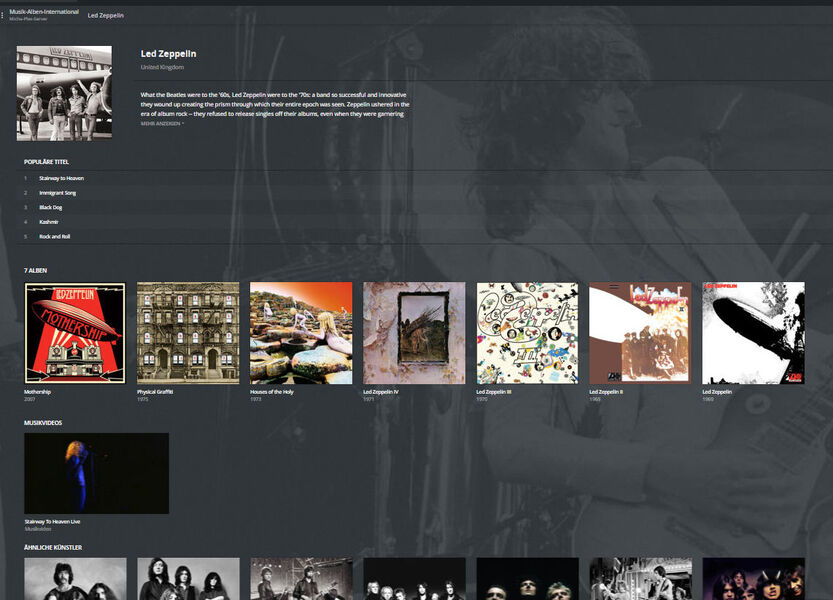Viewport: 833px width, 600px height.
Task: Expand biography with MEHR ANZEIGEN
Action: [162, 123]
